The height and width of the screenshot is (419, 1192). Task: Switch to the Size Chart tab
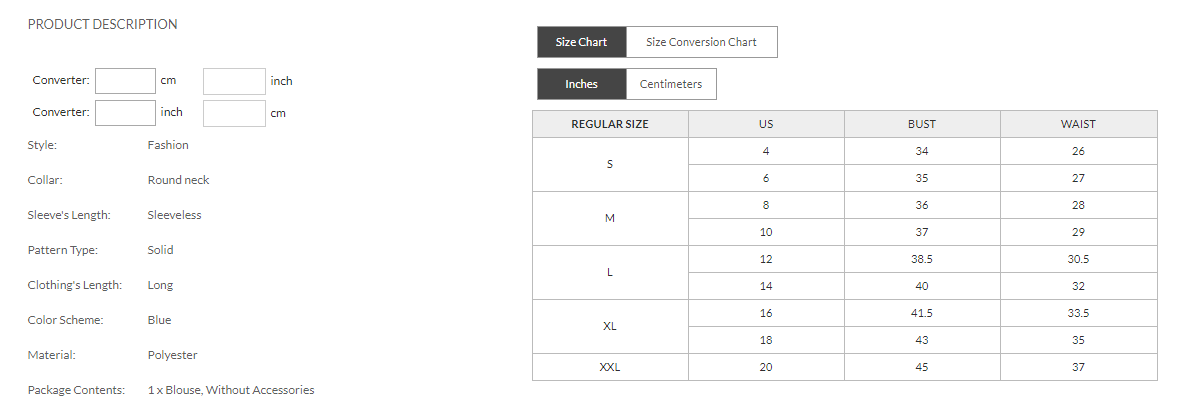click(581, 42)
